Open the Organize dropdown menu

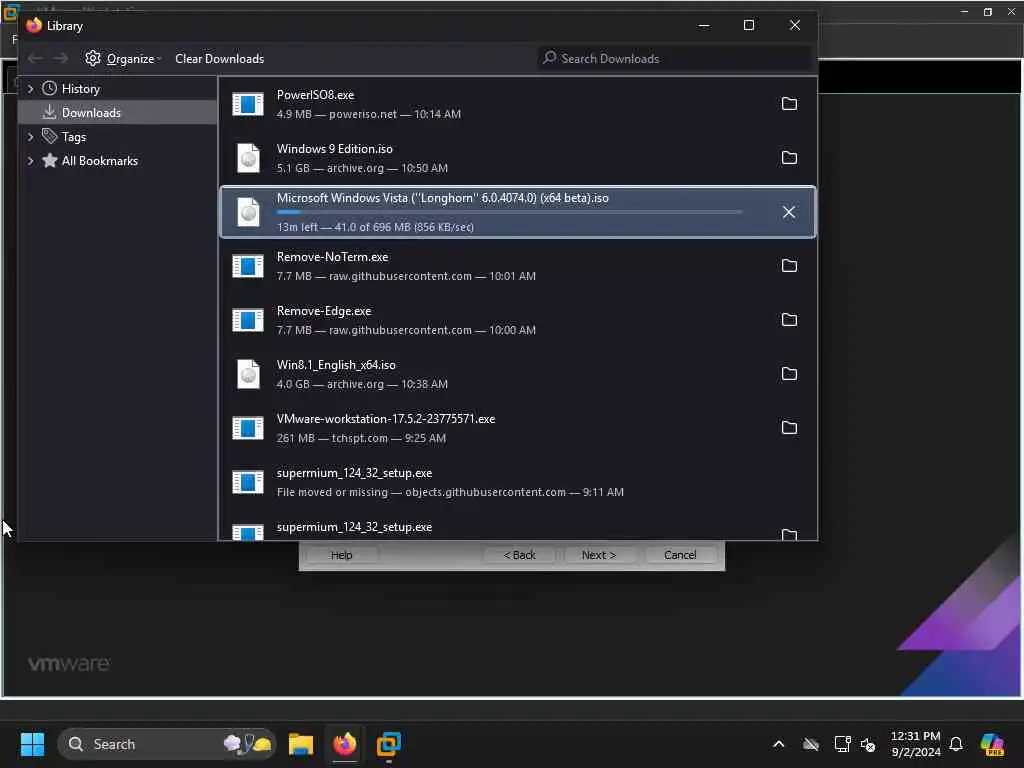(x=123, y=59)
